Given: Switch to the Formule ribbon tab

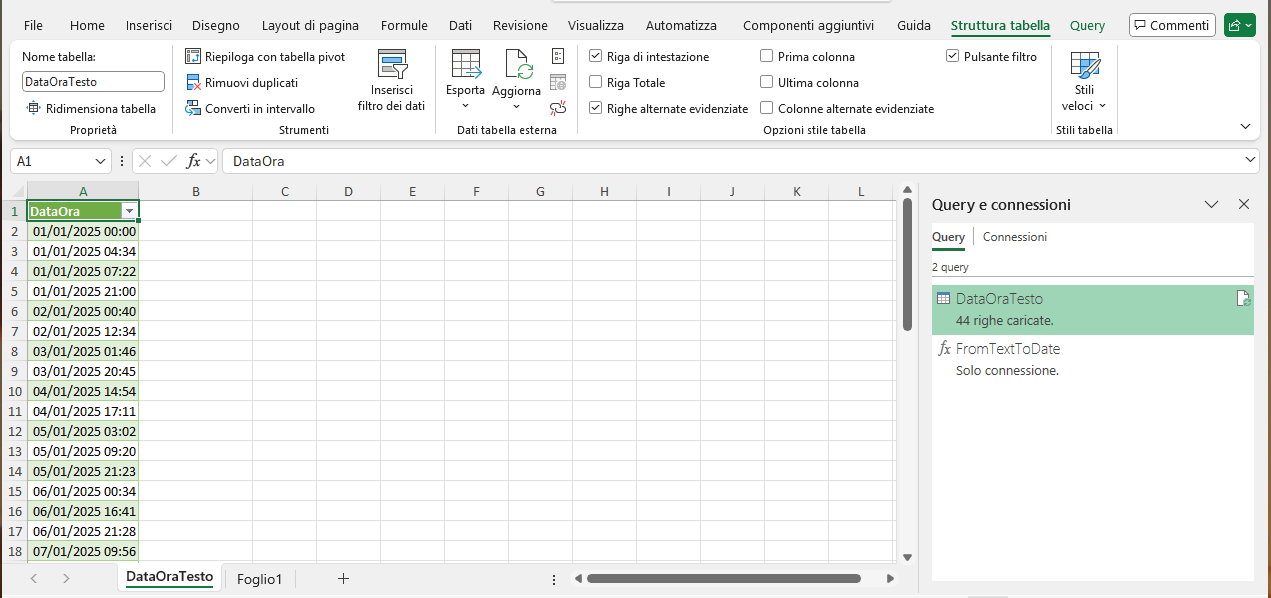Looking at the screenshot, I should click(404, 25).
